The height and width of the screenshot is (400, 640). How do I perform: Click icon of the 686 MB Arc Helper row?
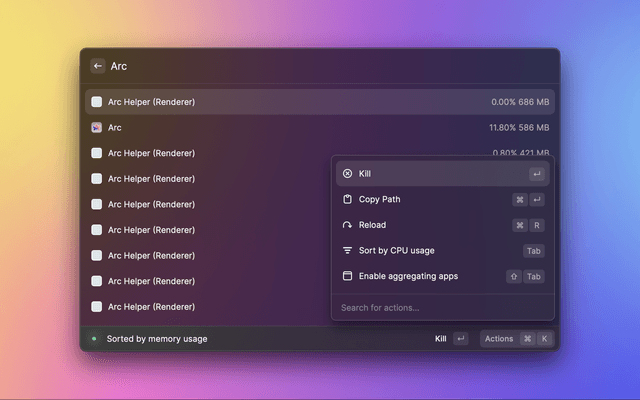point(96,102)
